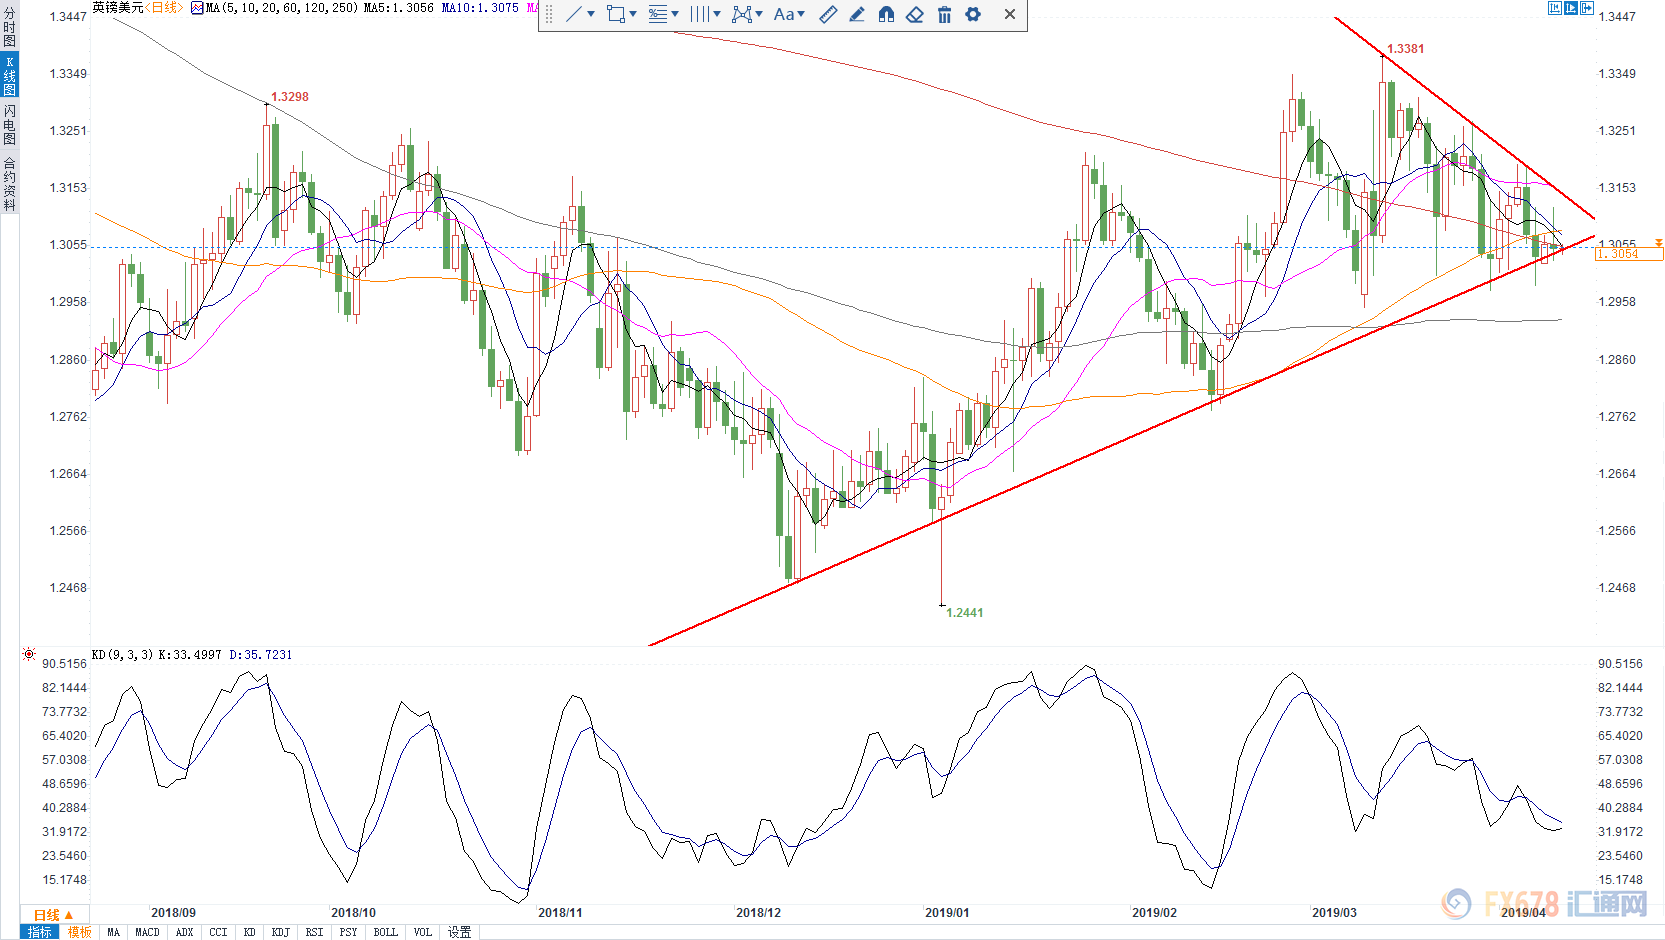Click the 1.3381 high price label
Screen dimensions: 1665x940
click(x=1405, y=49)
